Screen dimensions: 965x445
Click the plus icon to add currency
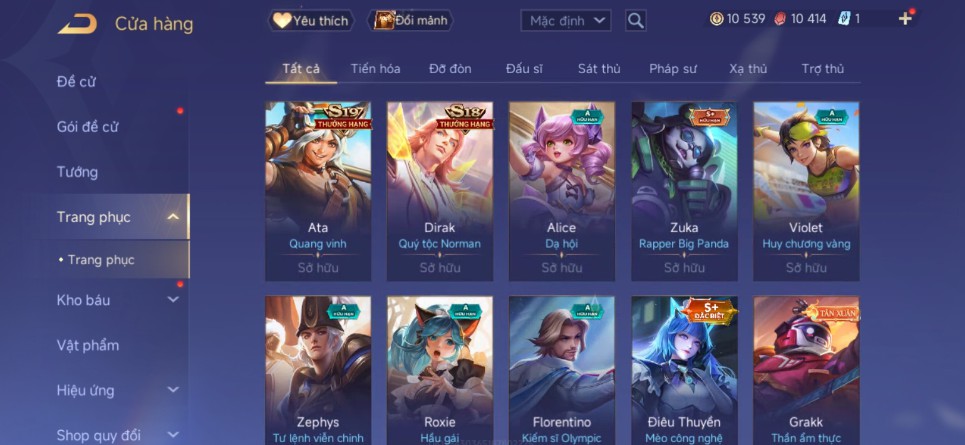tap(905, 18)
